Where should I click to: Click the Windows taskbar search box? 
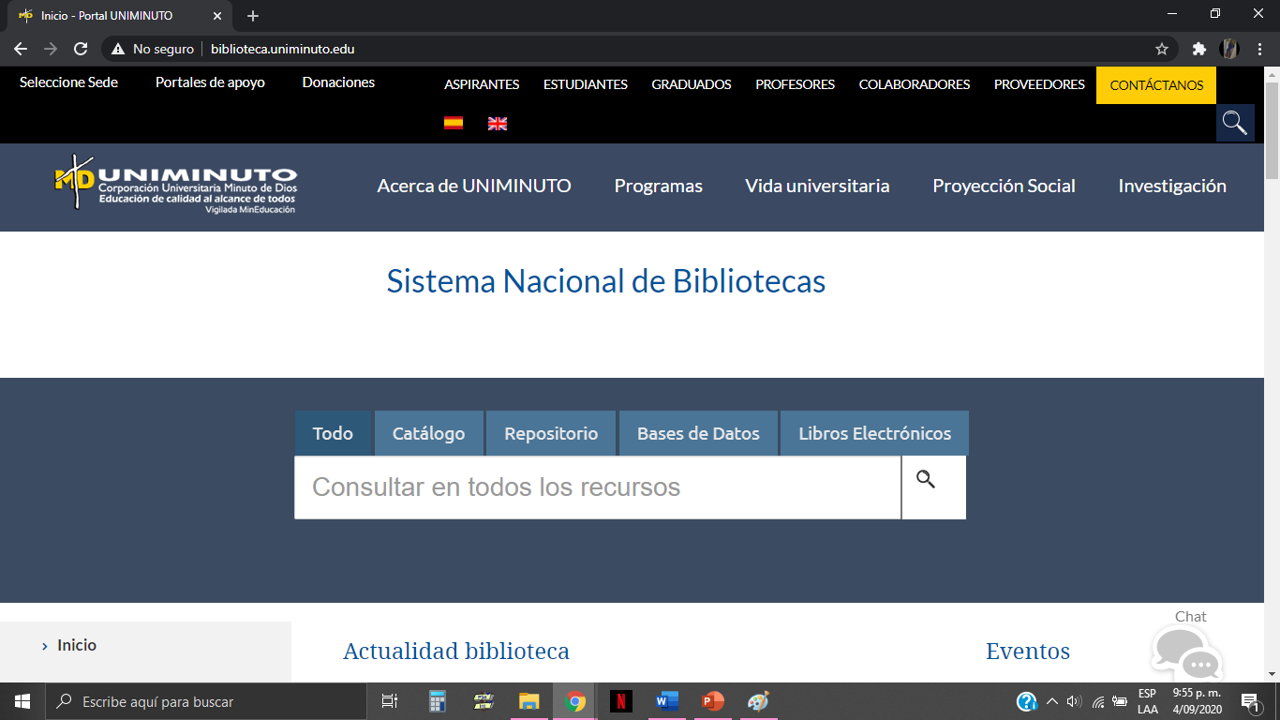tap(205, 701)
